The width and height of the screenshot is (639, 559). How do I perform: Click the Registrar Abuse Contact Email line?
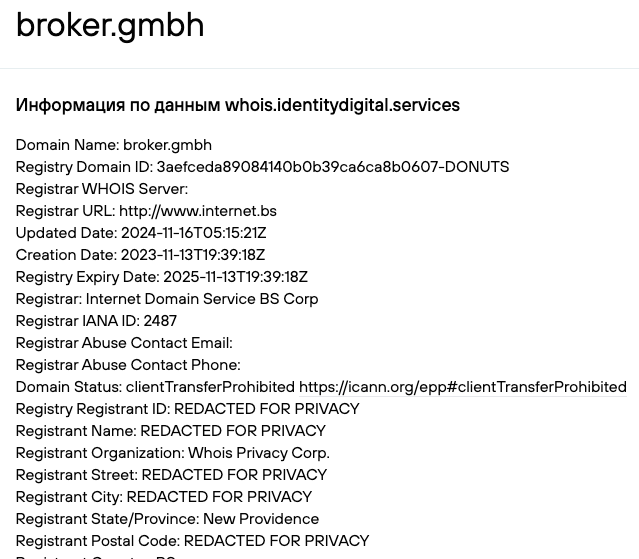coord(124,343)
